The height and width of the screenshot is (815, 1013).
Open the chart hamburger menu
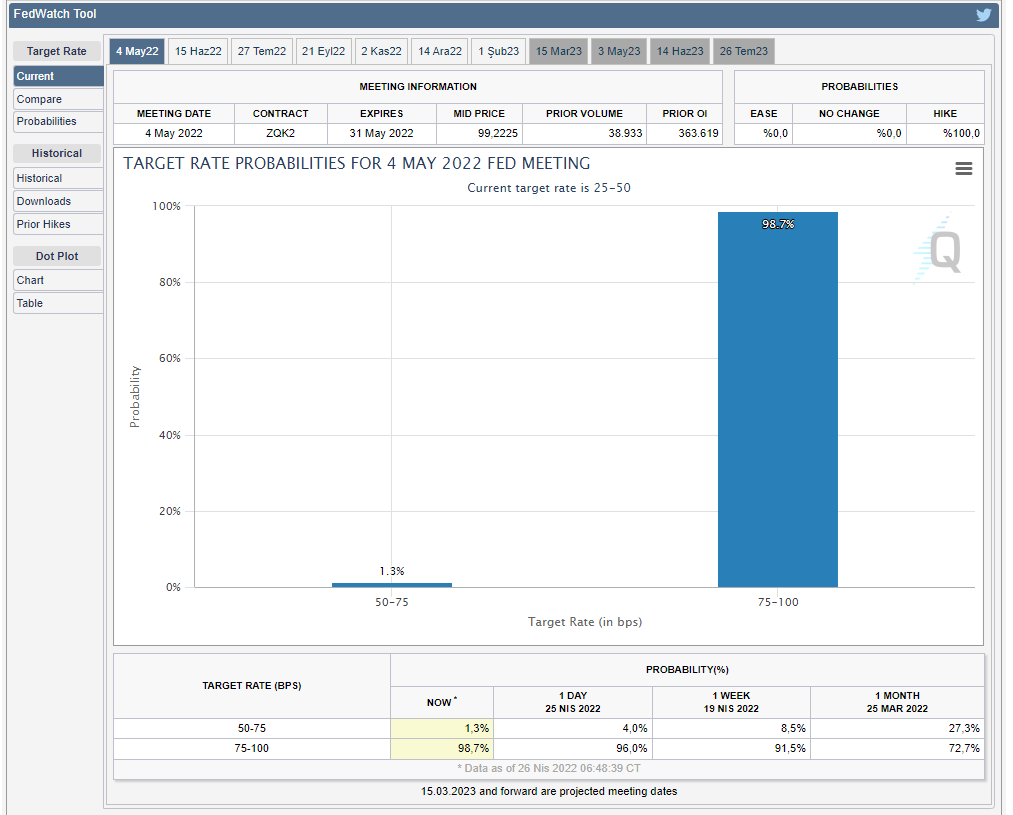(964, 169)
